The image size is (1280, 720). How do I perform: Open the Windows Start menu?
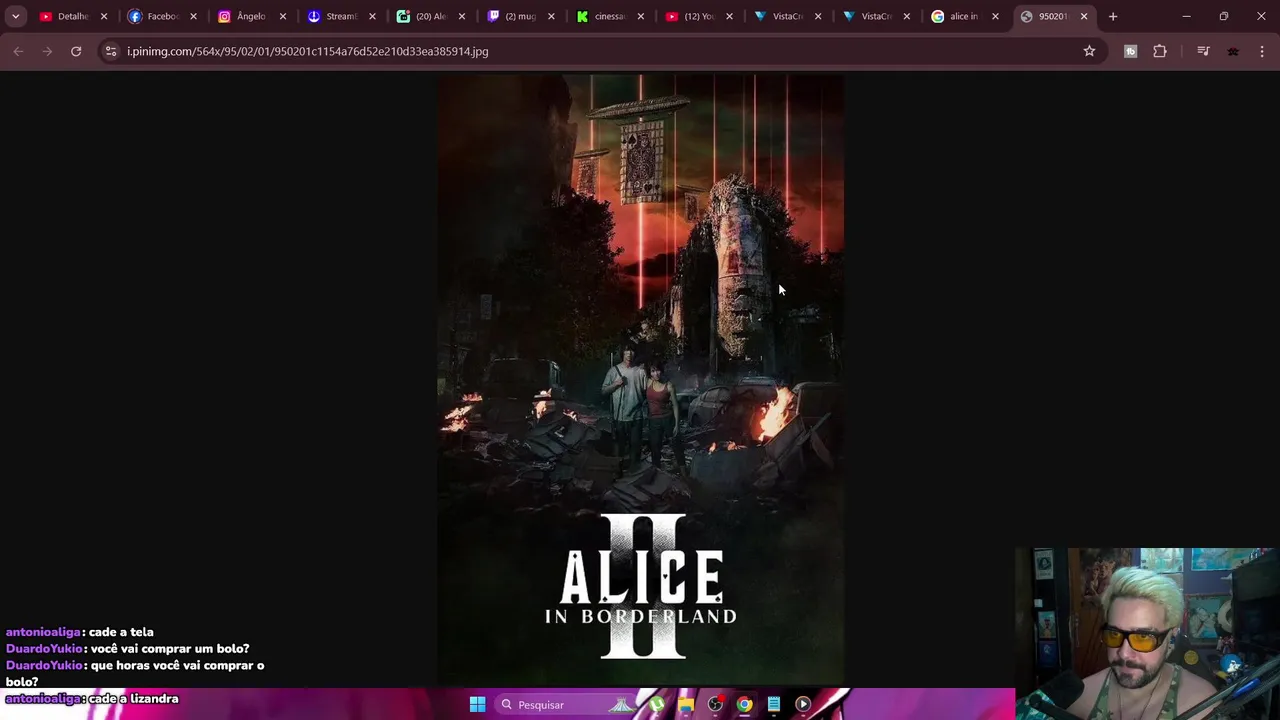tap(477, 705)
